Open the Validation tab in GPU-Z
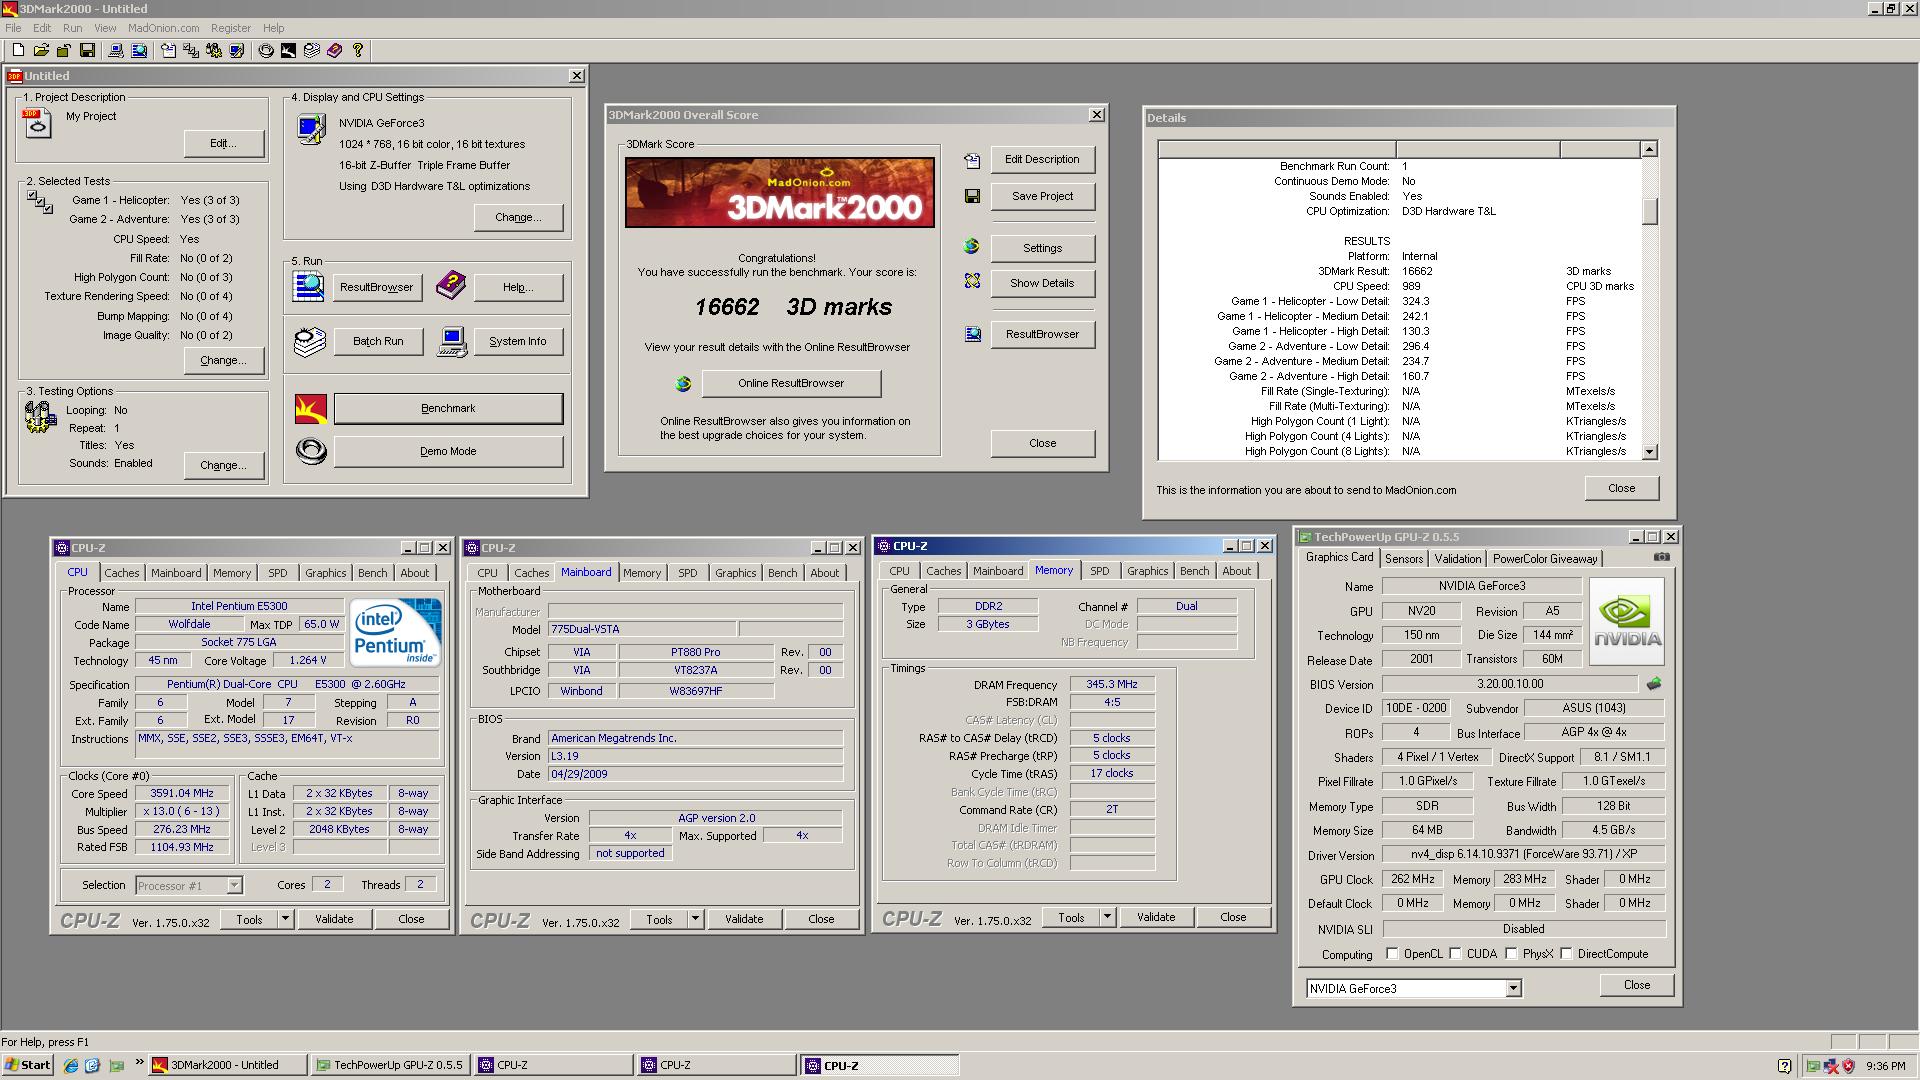Viewport: 1920px width, 1080px height. tap(1457, 559)
